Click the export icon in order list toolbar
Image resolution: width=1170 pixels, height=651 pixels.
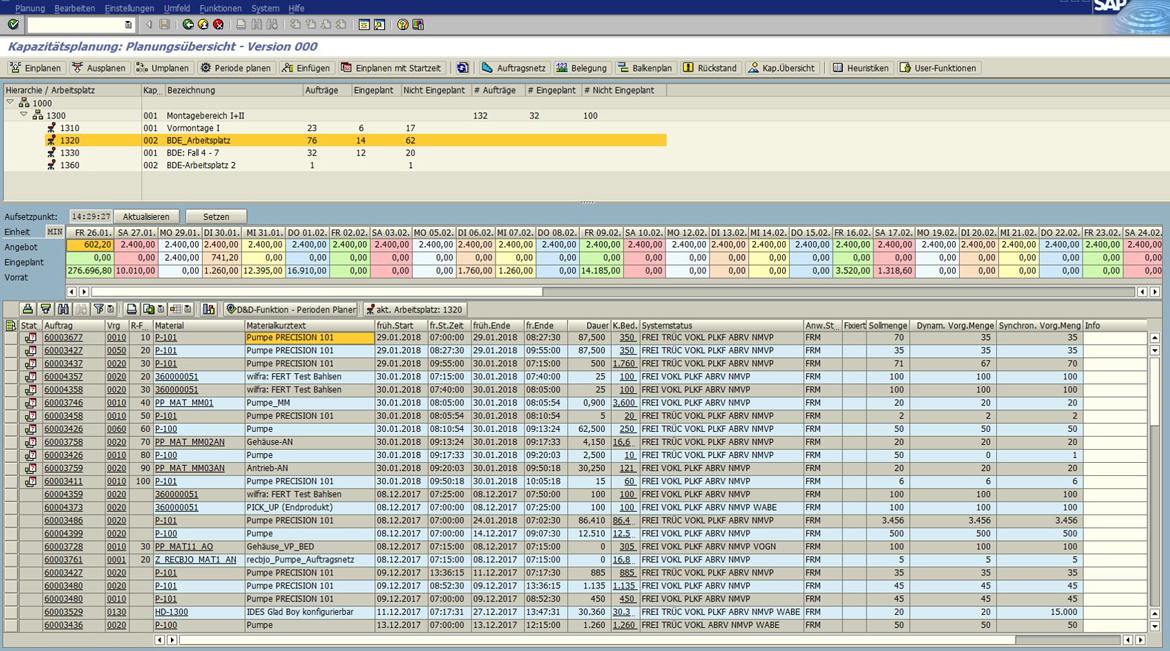point(148,309)
